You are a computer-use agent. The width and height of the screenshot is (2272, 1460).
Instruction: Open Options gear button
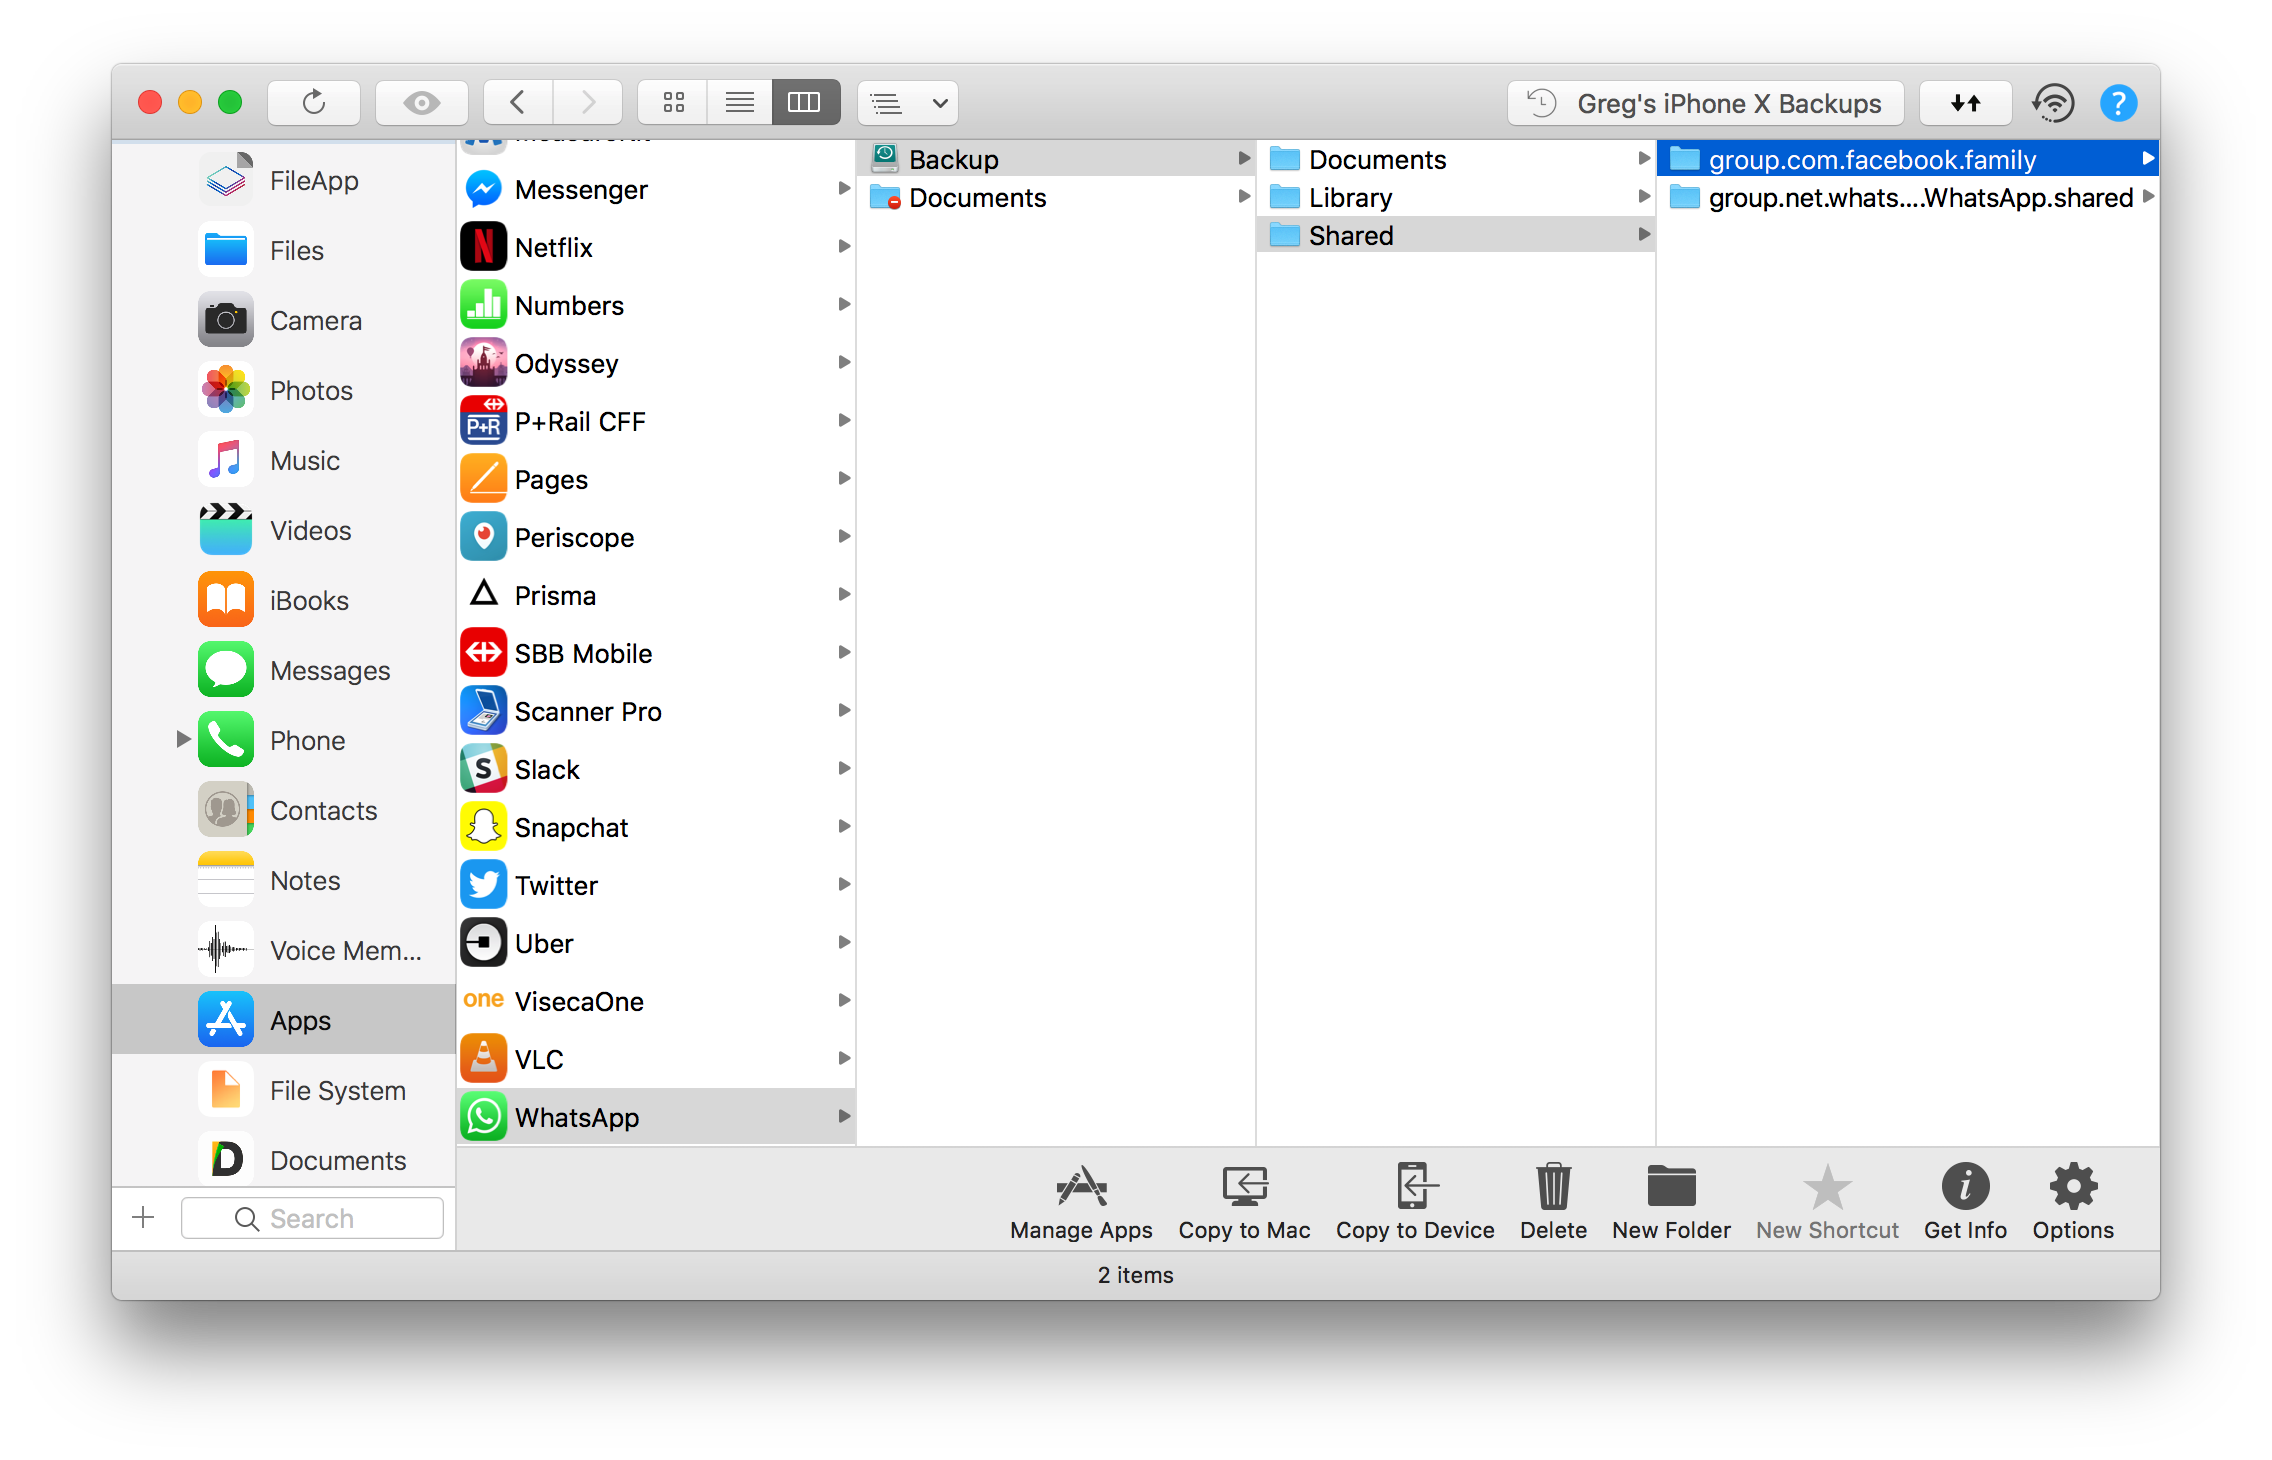2073,1203
